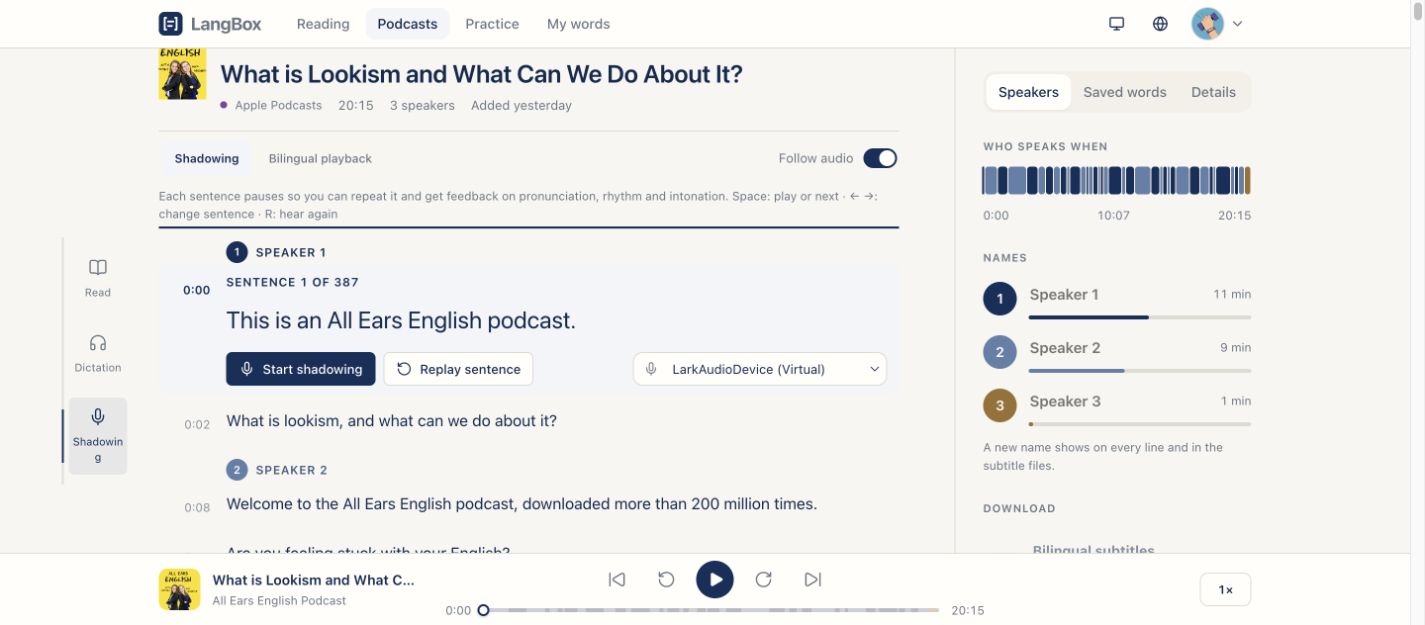Click the current sentence "This is an All Ears English podcast."
The width and height of the screenshot is (1425, 625).
point(401,321)
